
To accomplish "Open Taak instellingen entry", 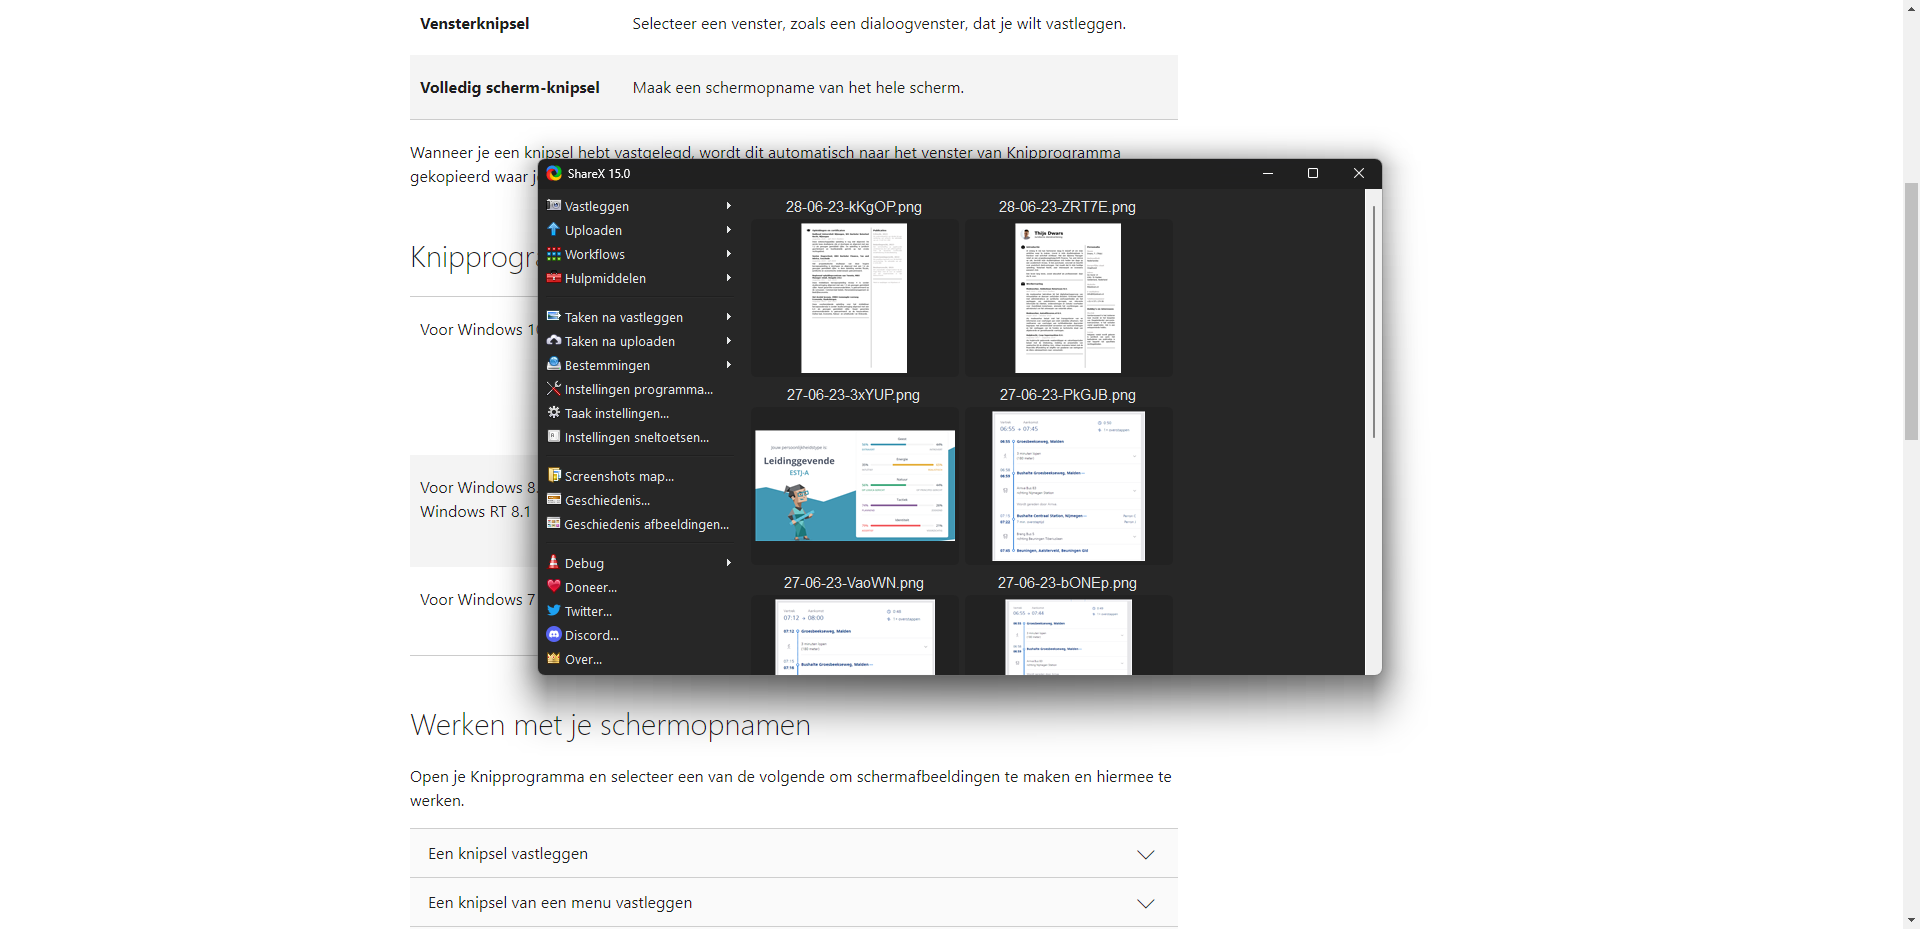I will [x=616, y=414].
